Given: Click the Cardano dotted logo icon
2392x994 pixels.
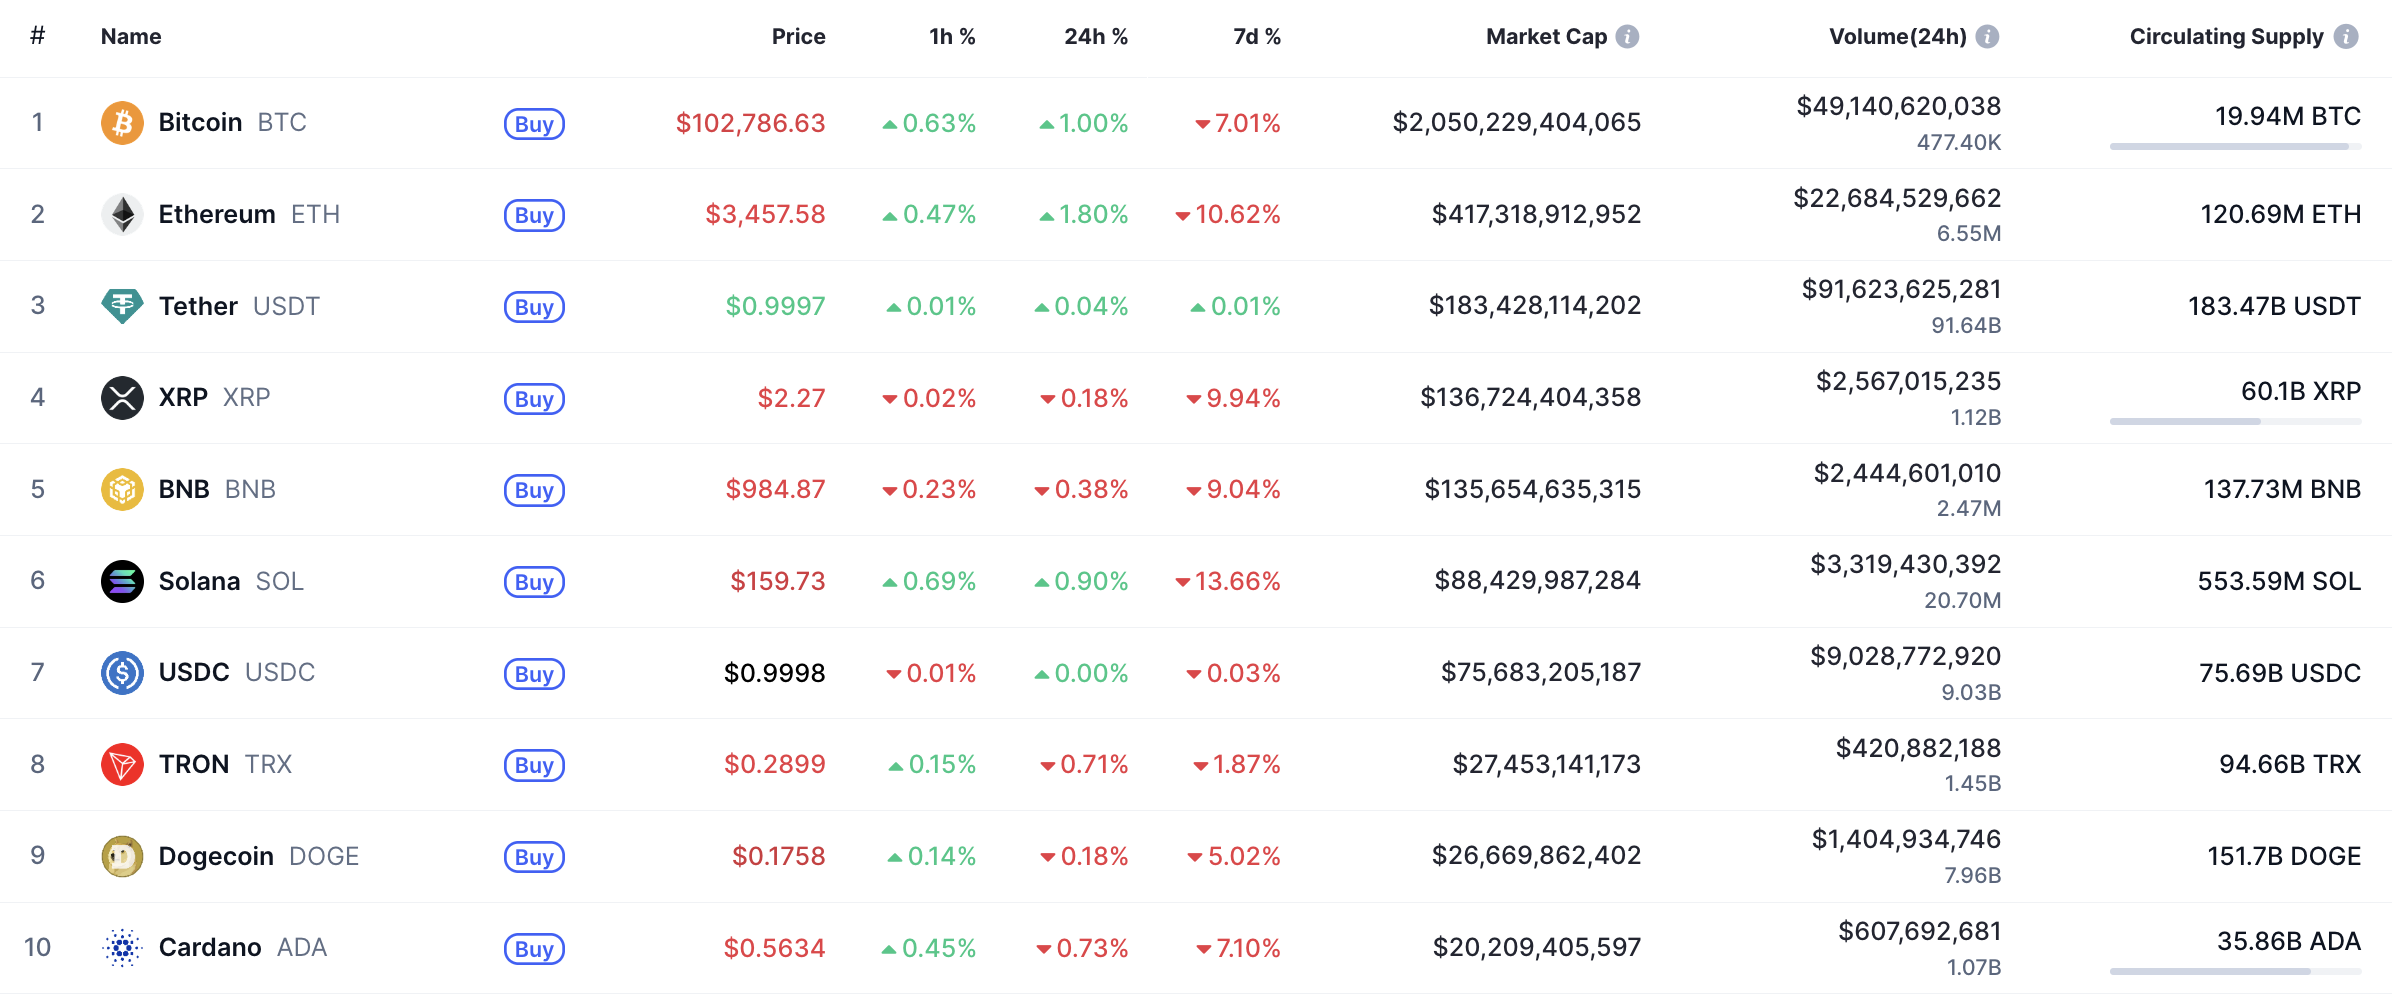Looking at the screenshot, I should (122, 948).
